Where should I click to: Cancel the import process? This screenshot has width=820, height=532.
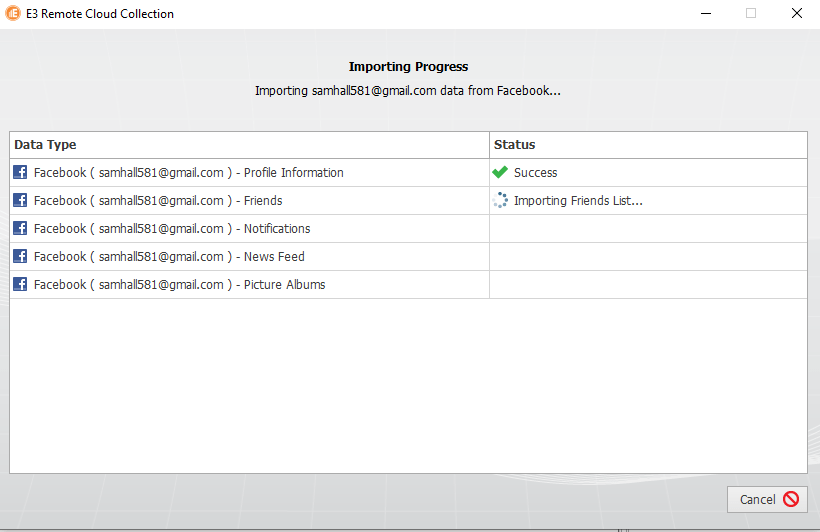coord(767,500)
